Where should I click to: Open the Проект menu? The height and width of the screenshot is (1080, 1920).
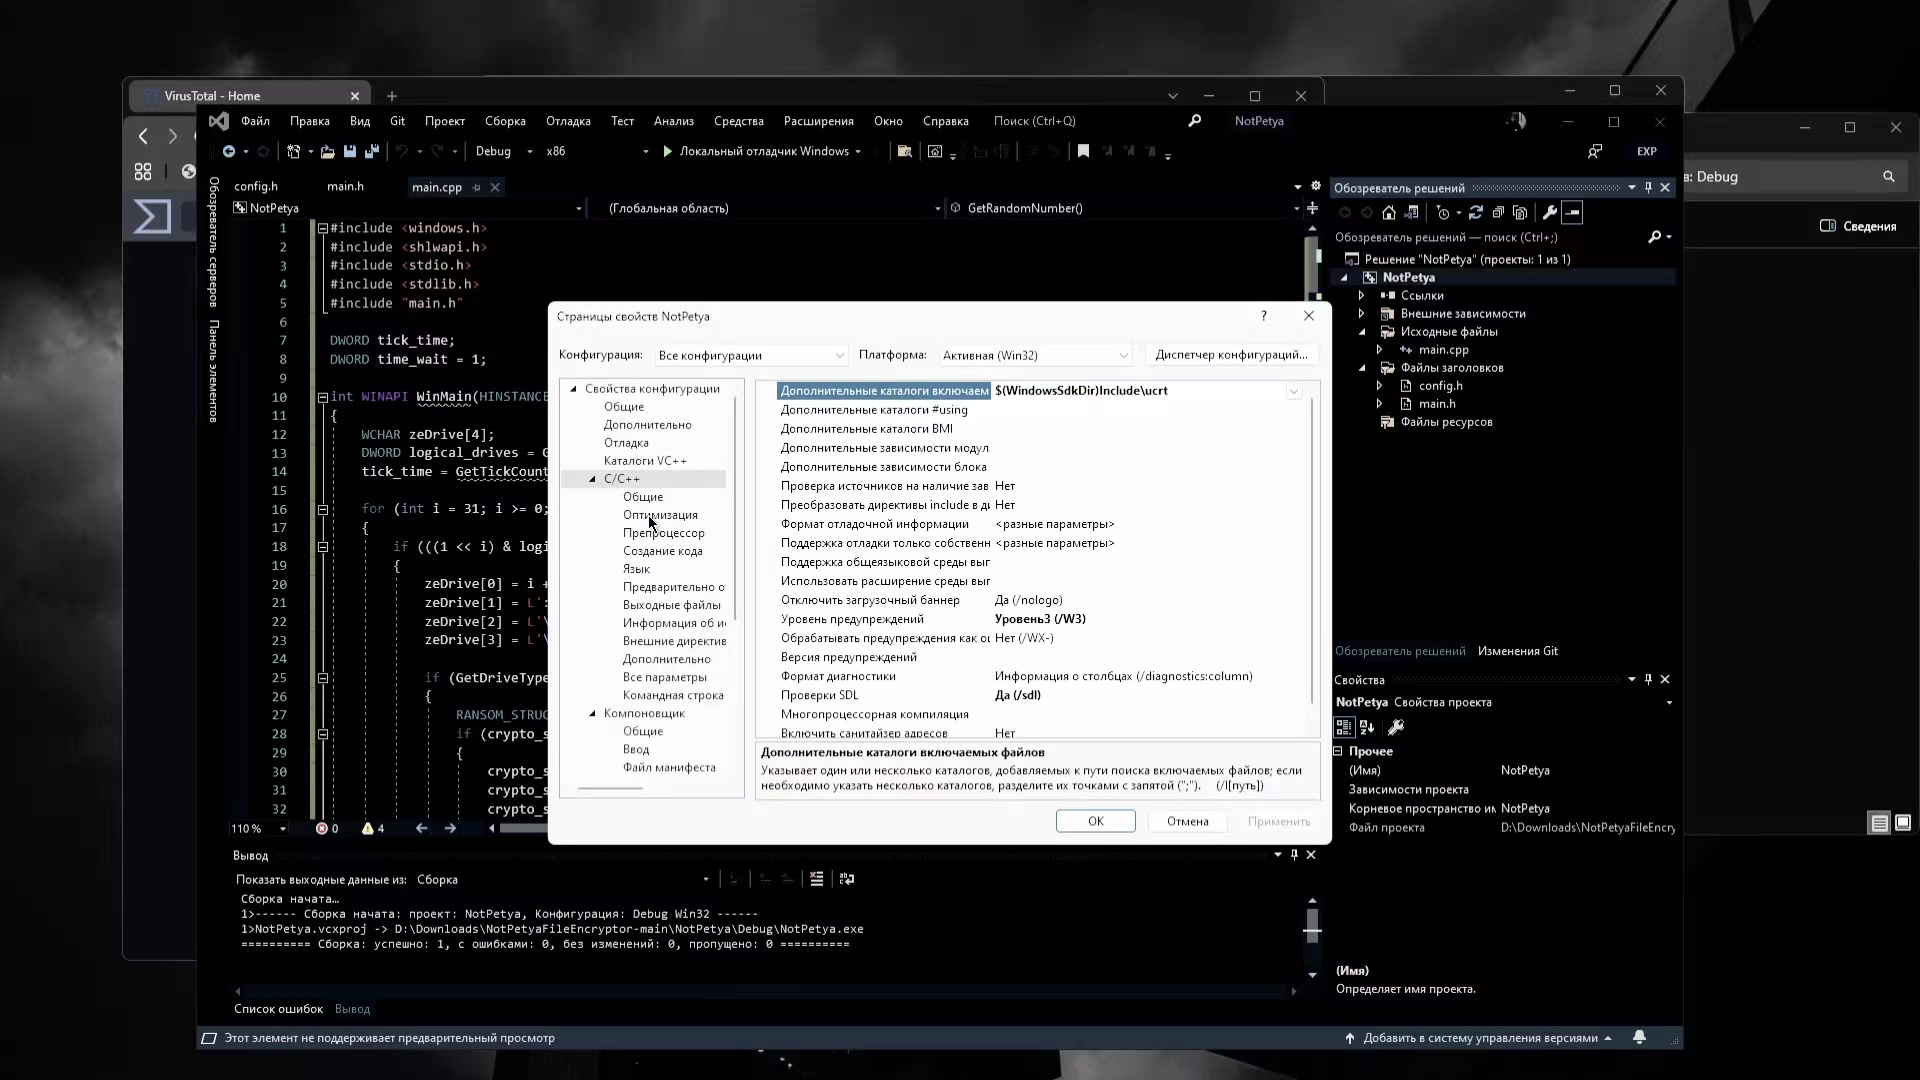pos(445,121)
